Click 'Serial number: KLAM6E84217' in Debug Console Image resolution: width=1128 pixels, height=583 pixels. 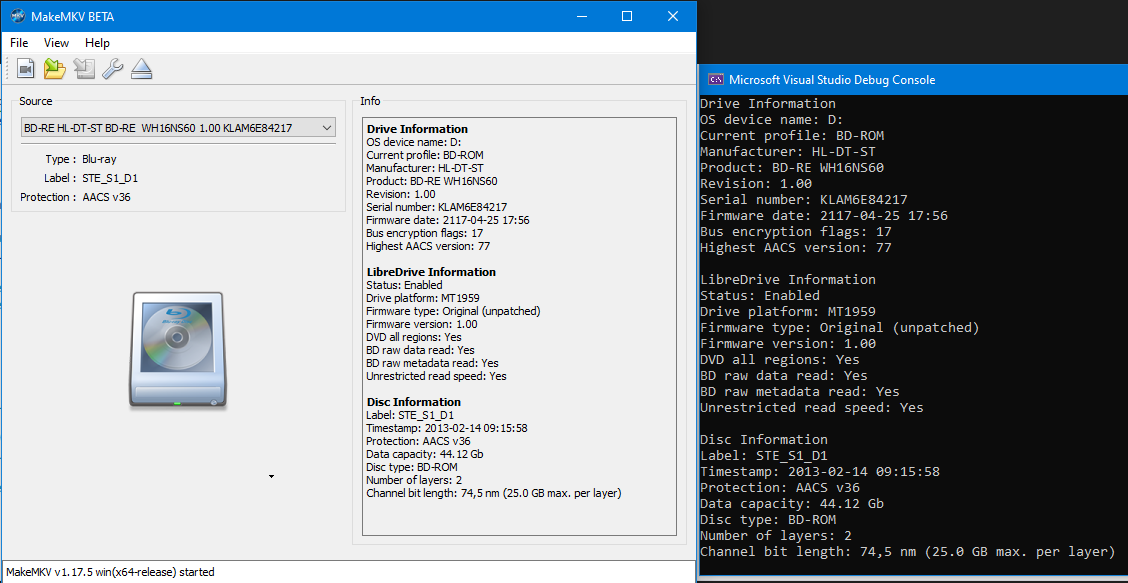click(804, 199)
